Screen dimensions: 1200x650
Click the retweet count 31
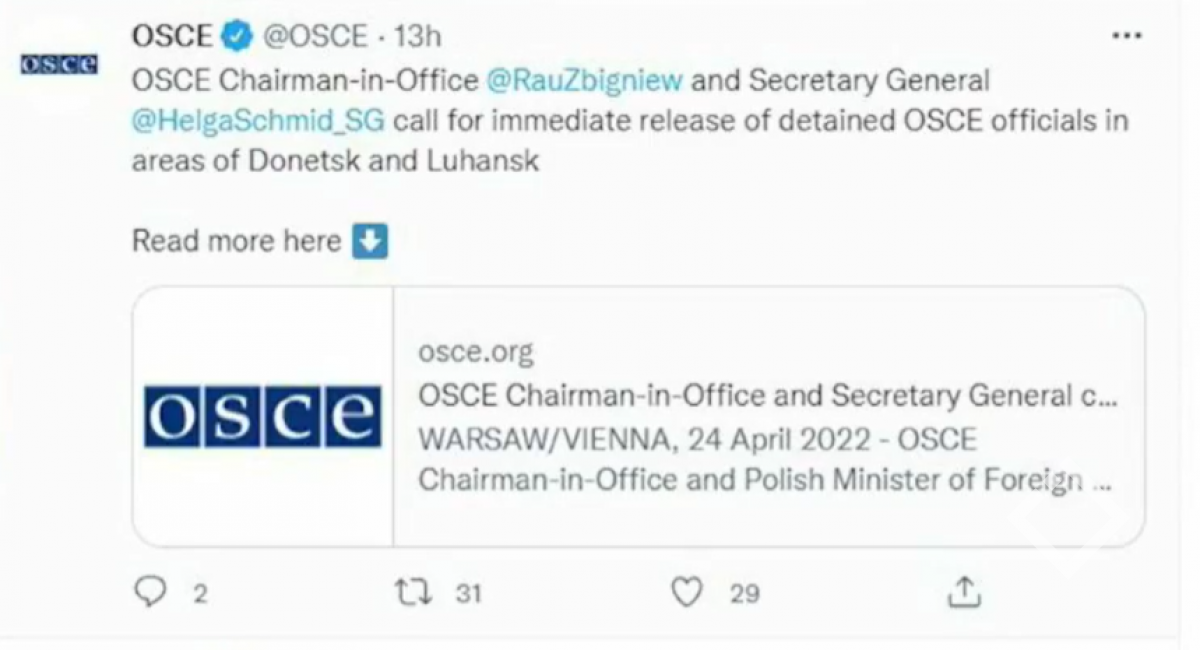point(468,594)
